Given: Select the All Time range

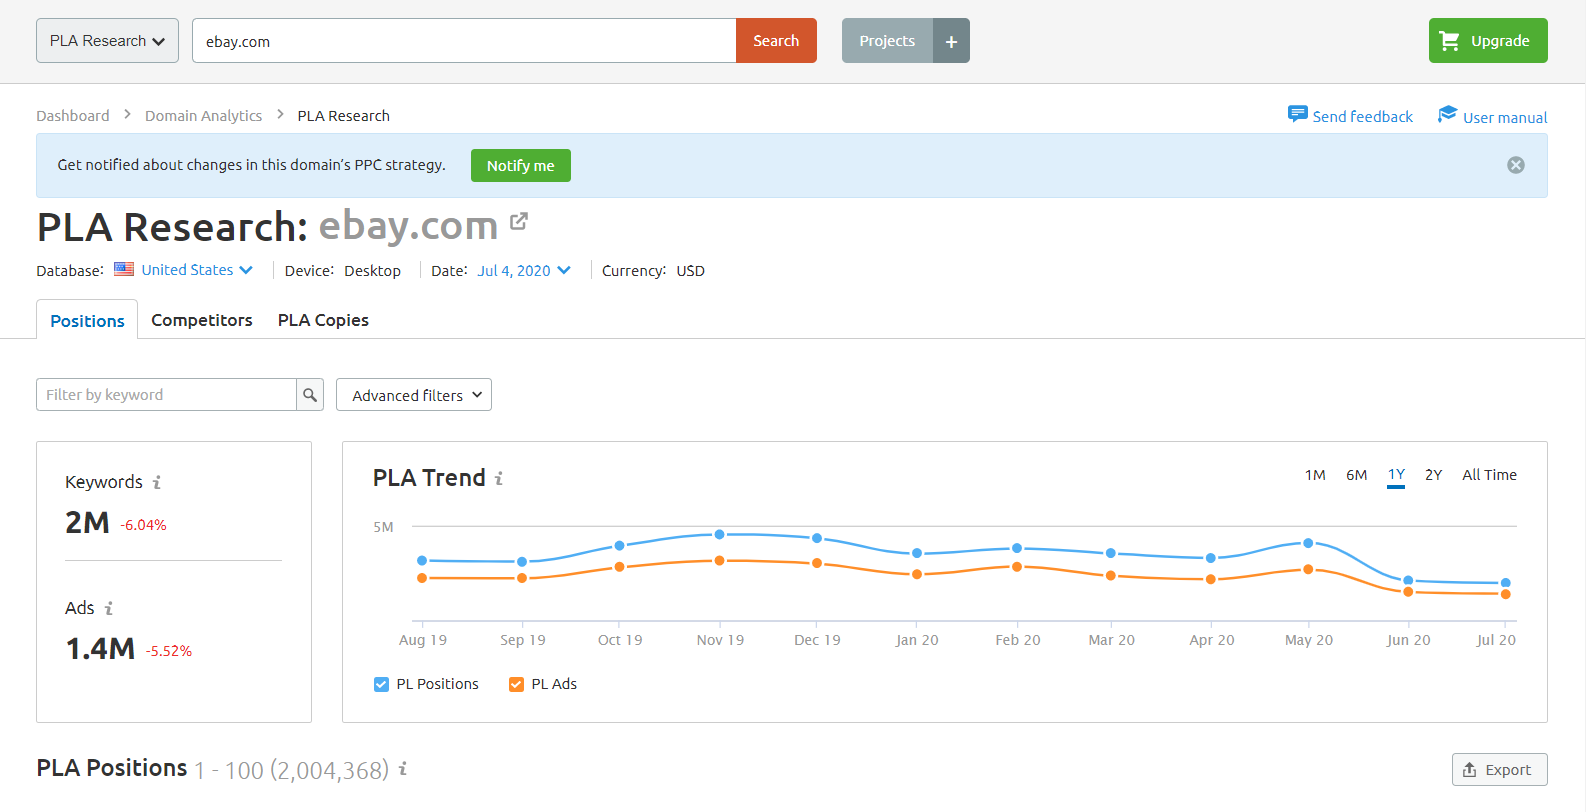Looking at the screenshot, I should coord(1489,475).
